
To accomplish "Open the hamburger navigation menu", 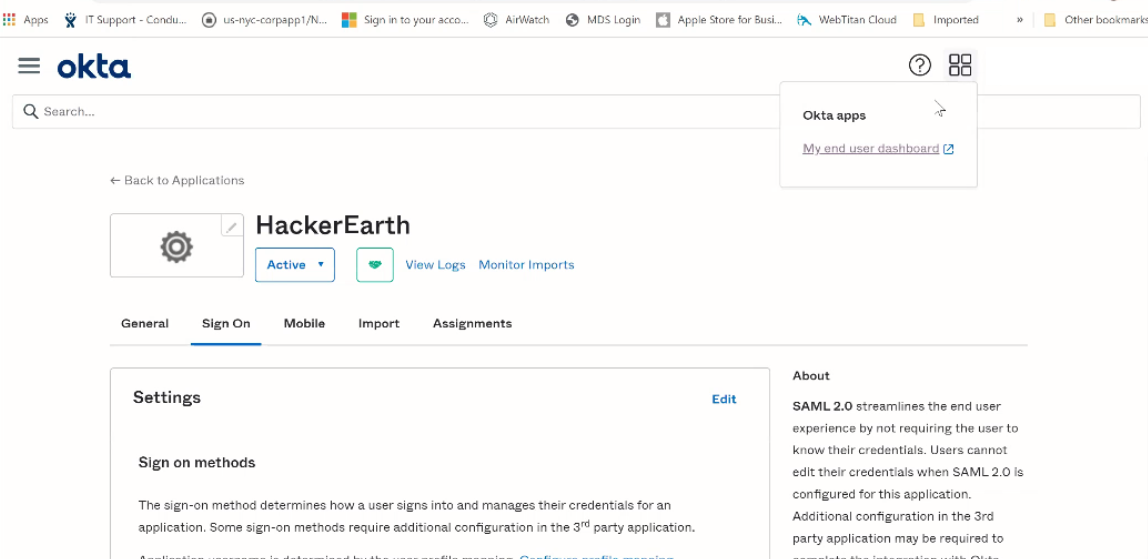I will [29, 66].
